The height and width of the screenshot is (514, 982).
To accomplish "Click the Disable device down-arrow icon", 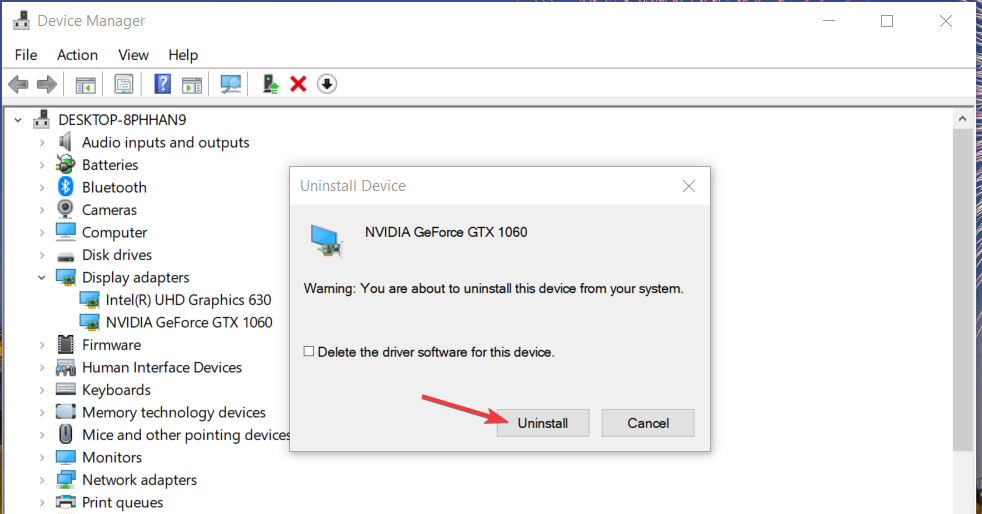I will pyautogui.click(x=327, y=84).
